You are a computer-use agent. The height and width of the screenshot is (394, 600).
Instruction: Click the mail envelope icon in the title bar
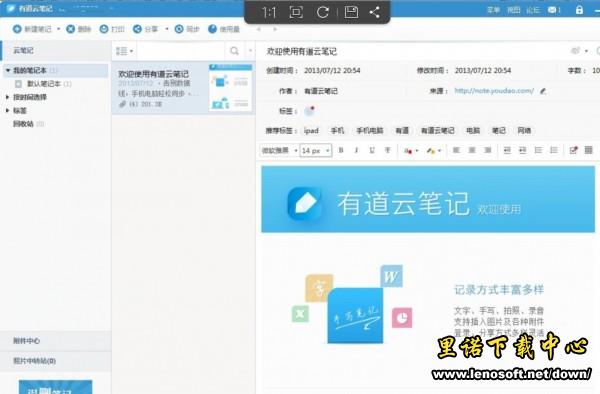552,10
